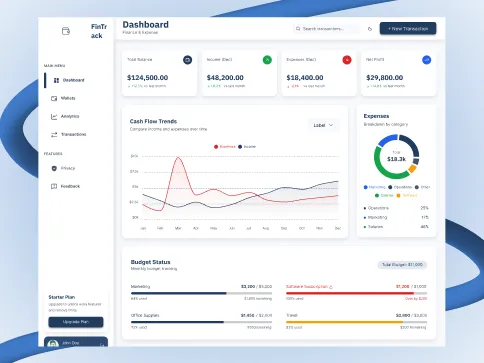Click the $124,500.00 total balance value

coord(147,78)
